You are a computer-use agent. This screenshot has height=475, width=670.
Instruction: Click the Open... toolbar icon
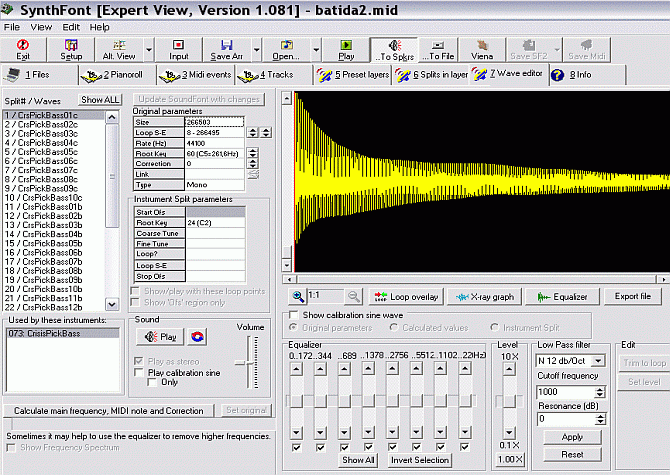click(x=286, y=50)
